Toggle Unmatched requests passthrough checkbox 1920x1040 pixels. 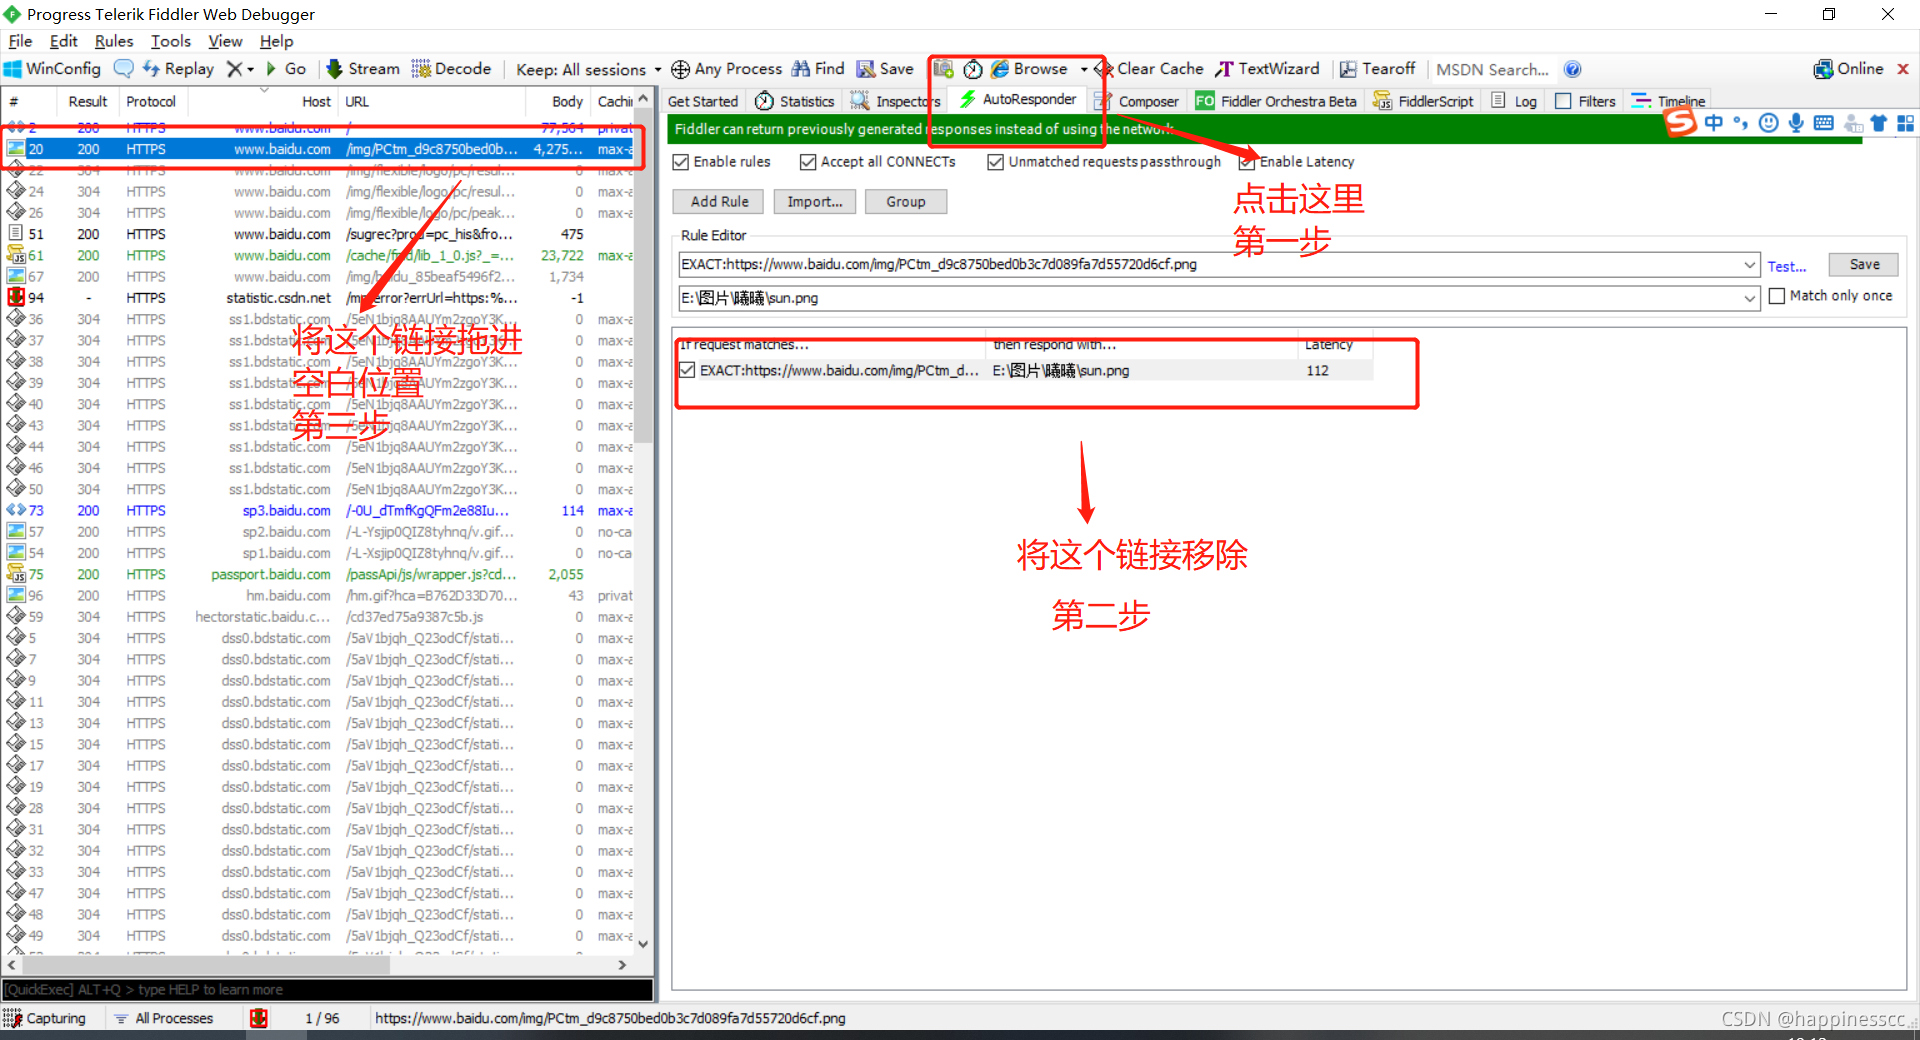point(995,162)
